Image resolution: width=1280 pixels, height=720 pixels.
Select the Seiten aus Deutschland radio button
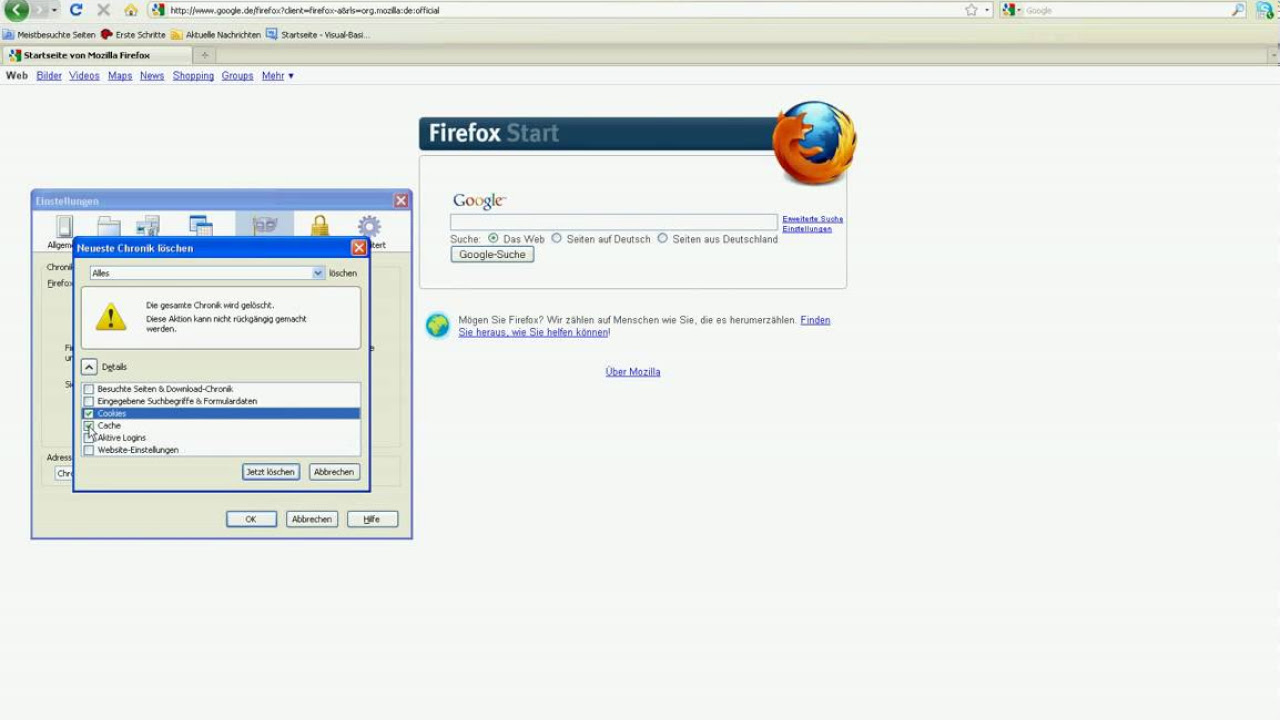pyautogui.click(x=662, y=239)
